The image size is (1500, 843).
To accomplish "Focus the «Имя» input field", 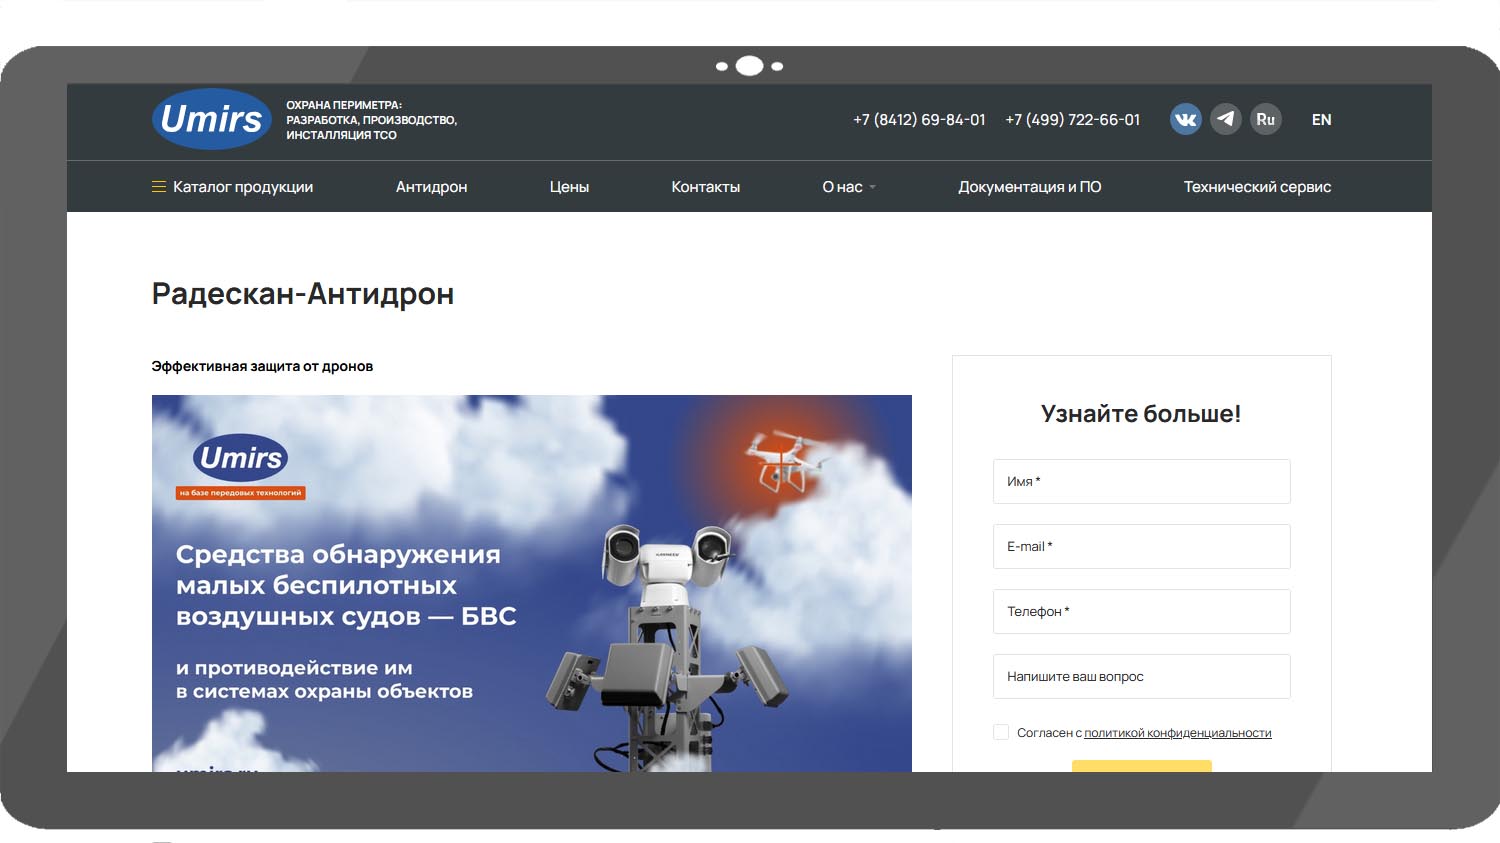I will 1141,482.
